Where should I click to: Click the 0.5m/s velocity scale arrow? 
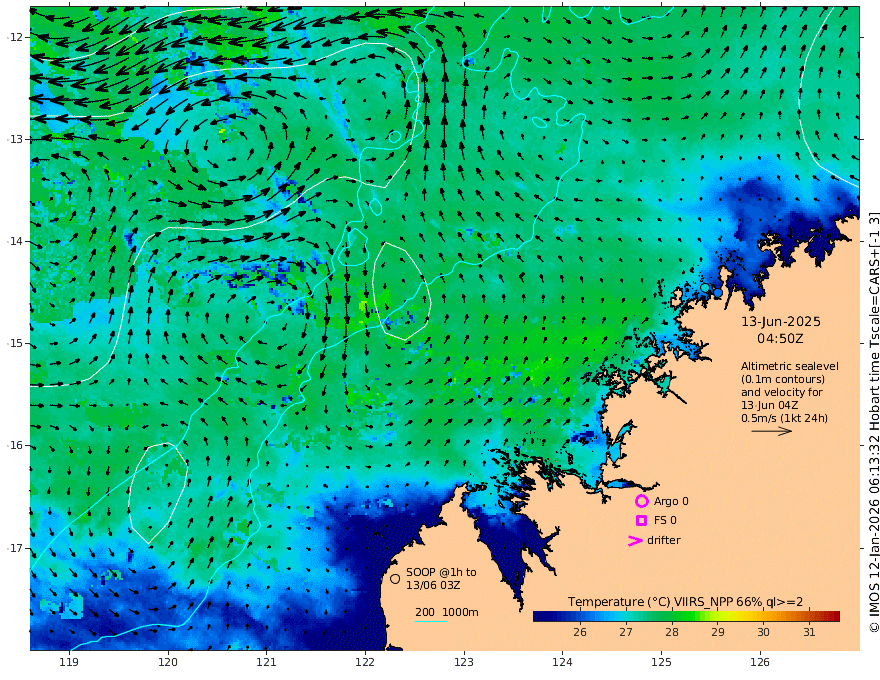[772, 431]
